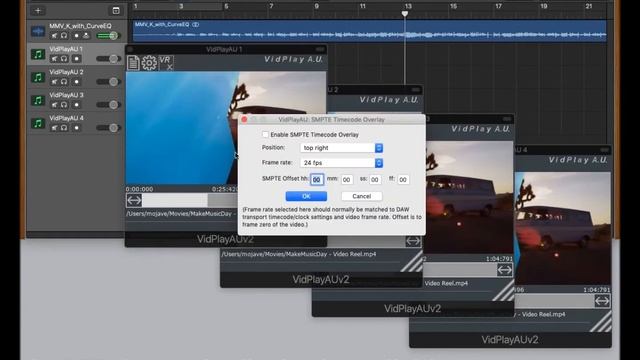Open the load-file document icon in VidPlayAU 1
The width and height of the screenshot is (640, 360).
[133, 63]
